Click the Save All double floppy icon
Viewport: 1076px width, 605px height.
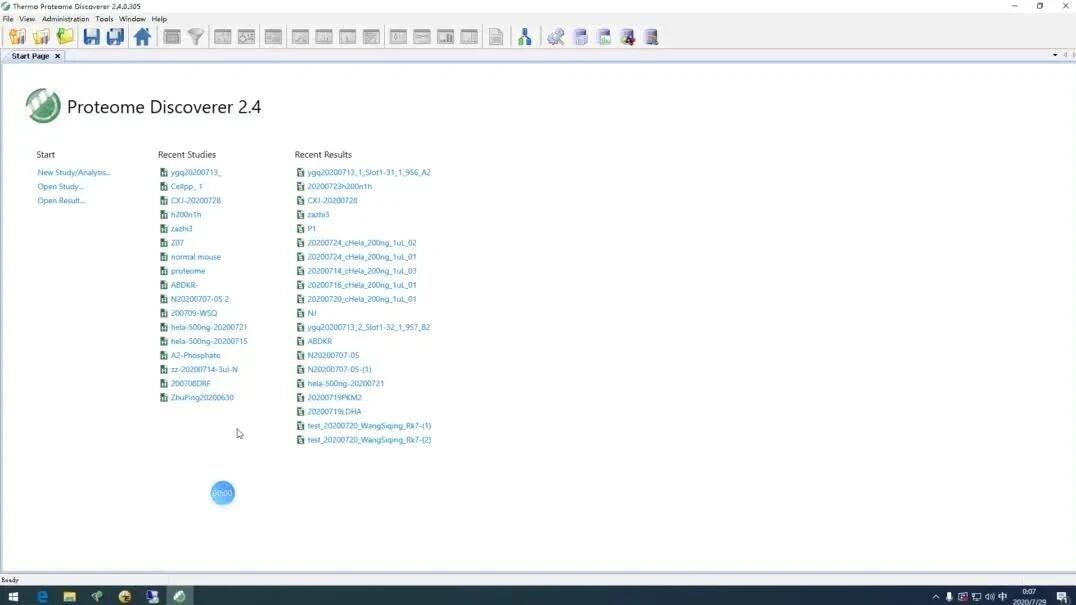115,37
